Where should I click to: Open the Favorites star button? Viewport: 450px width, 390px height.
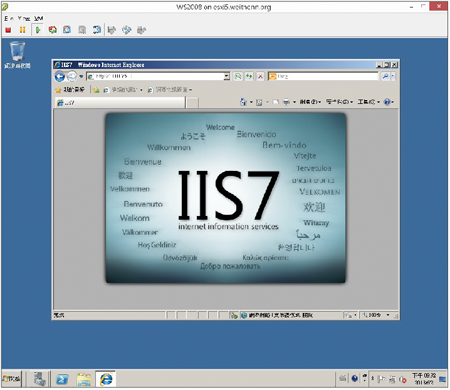[70, 90]
